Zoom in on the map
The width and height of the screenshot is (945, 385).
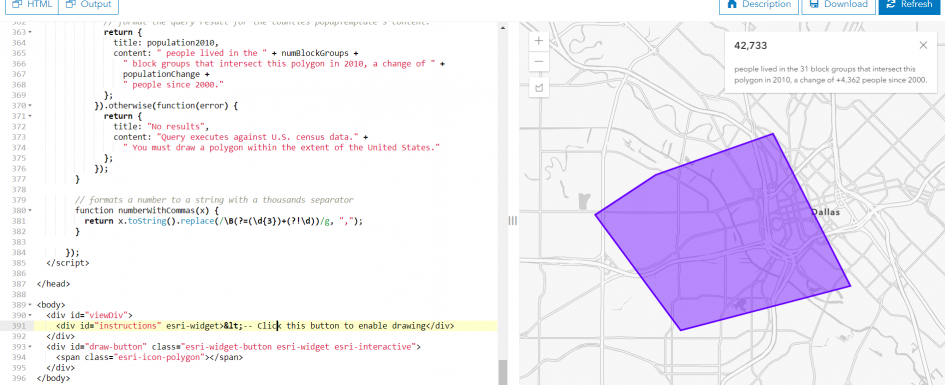(x=538, y=41)
